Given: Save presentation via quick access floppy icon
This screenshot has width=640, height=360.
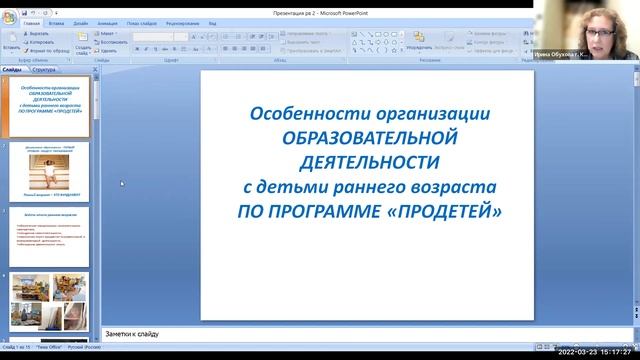Looking at the screenshot, I should point(24,13).
